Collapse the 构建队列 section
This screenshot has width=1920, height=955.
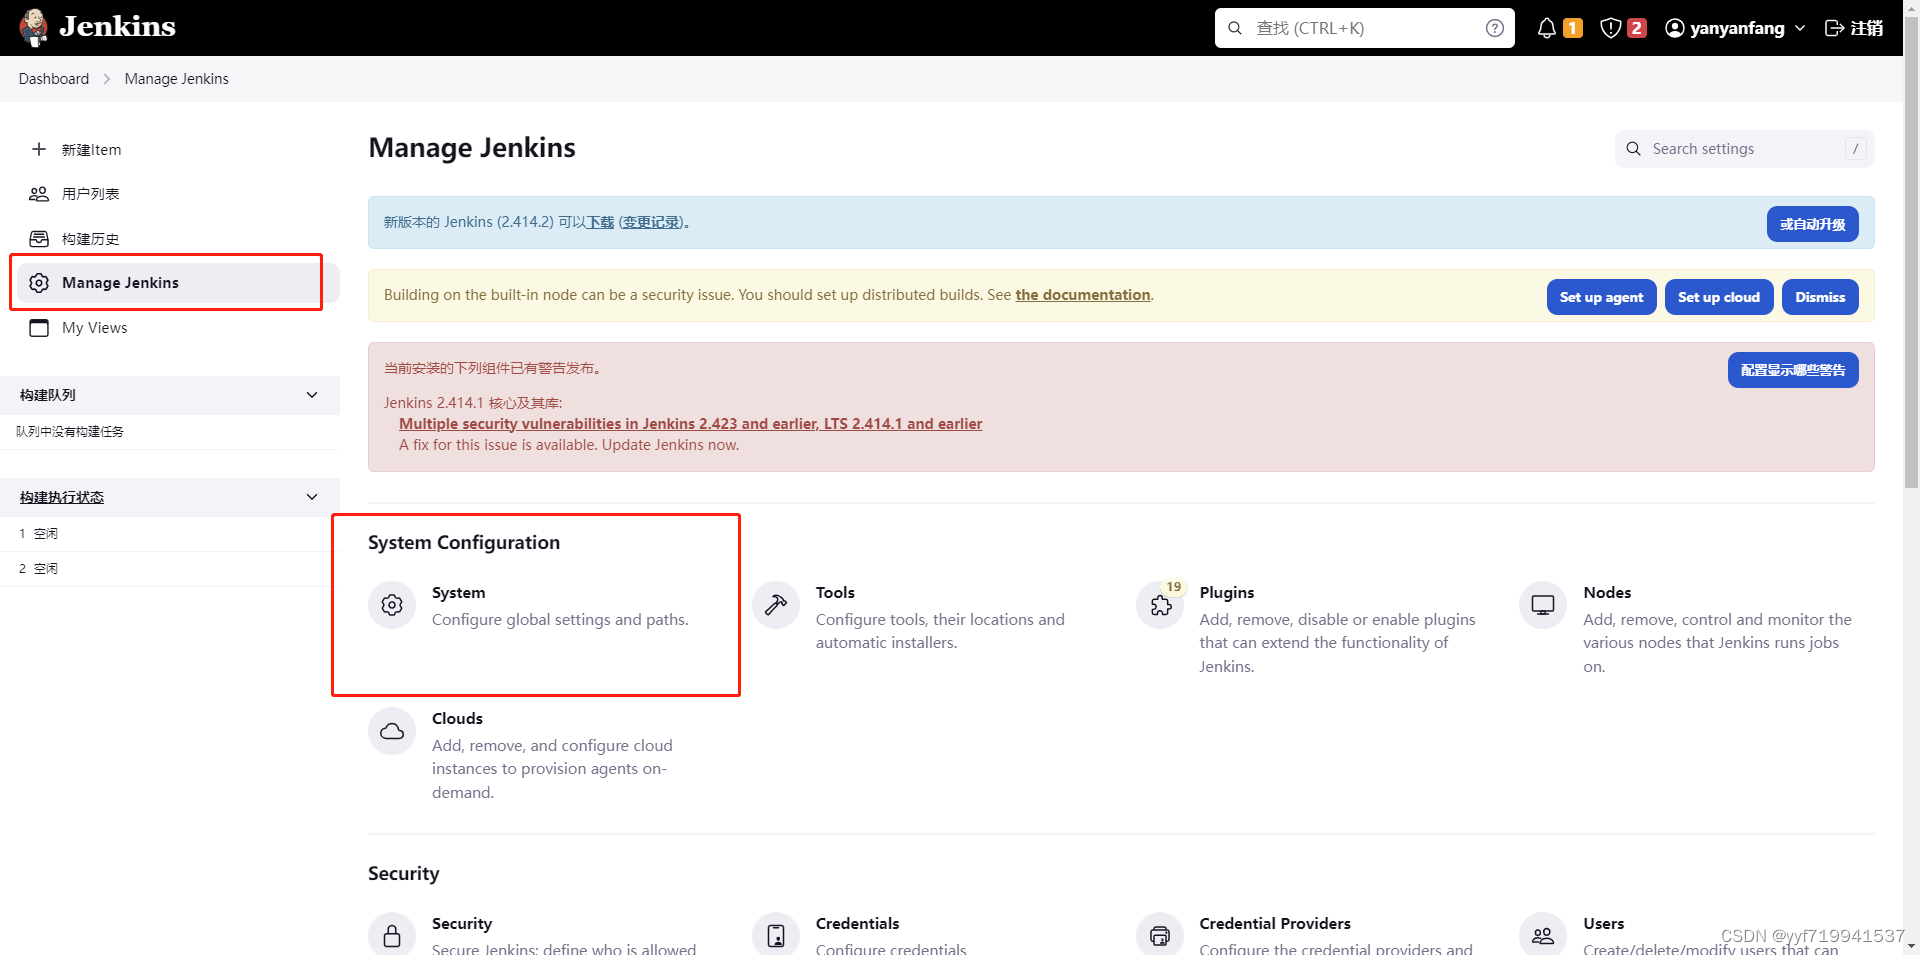click(311, 395)
